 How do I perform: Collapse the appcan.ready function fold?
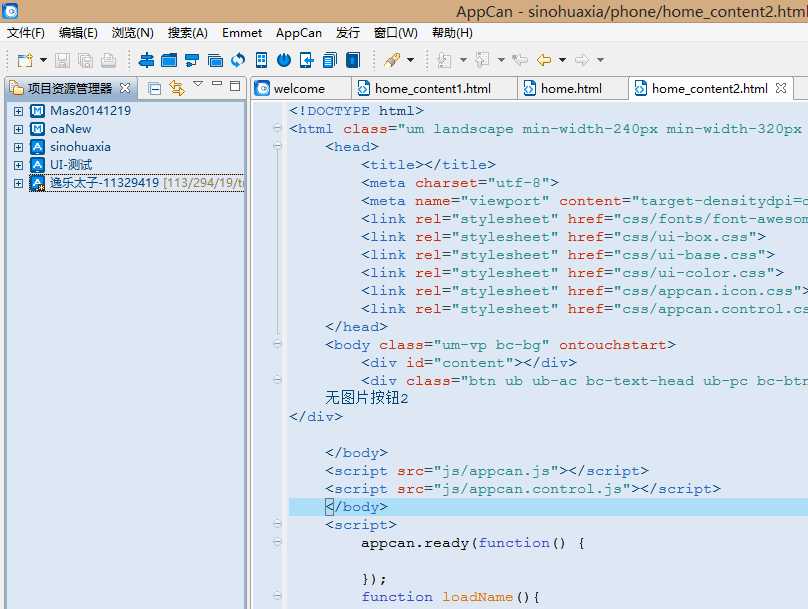277,542
